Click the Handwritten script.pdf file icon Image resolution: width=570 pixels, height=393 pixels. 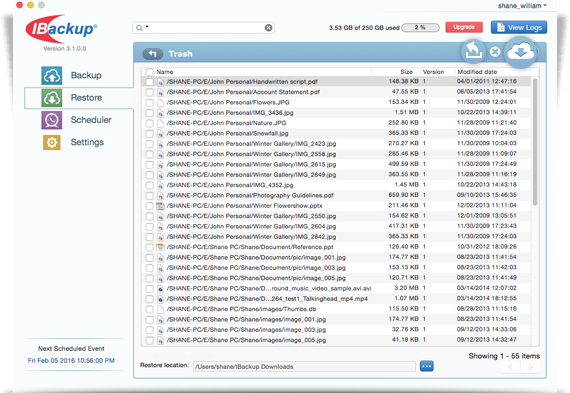point(160,82)
